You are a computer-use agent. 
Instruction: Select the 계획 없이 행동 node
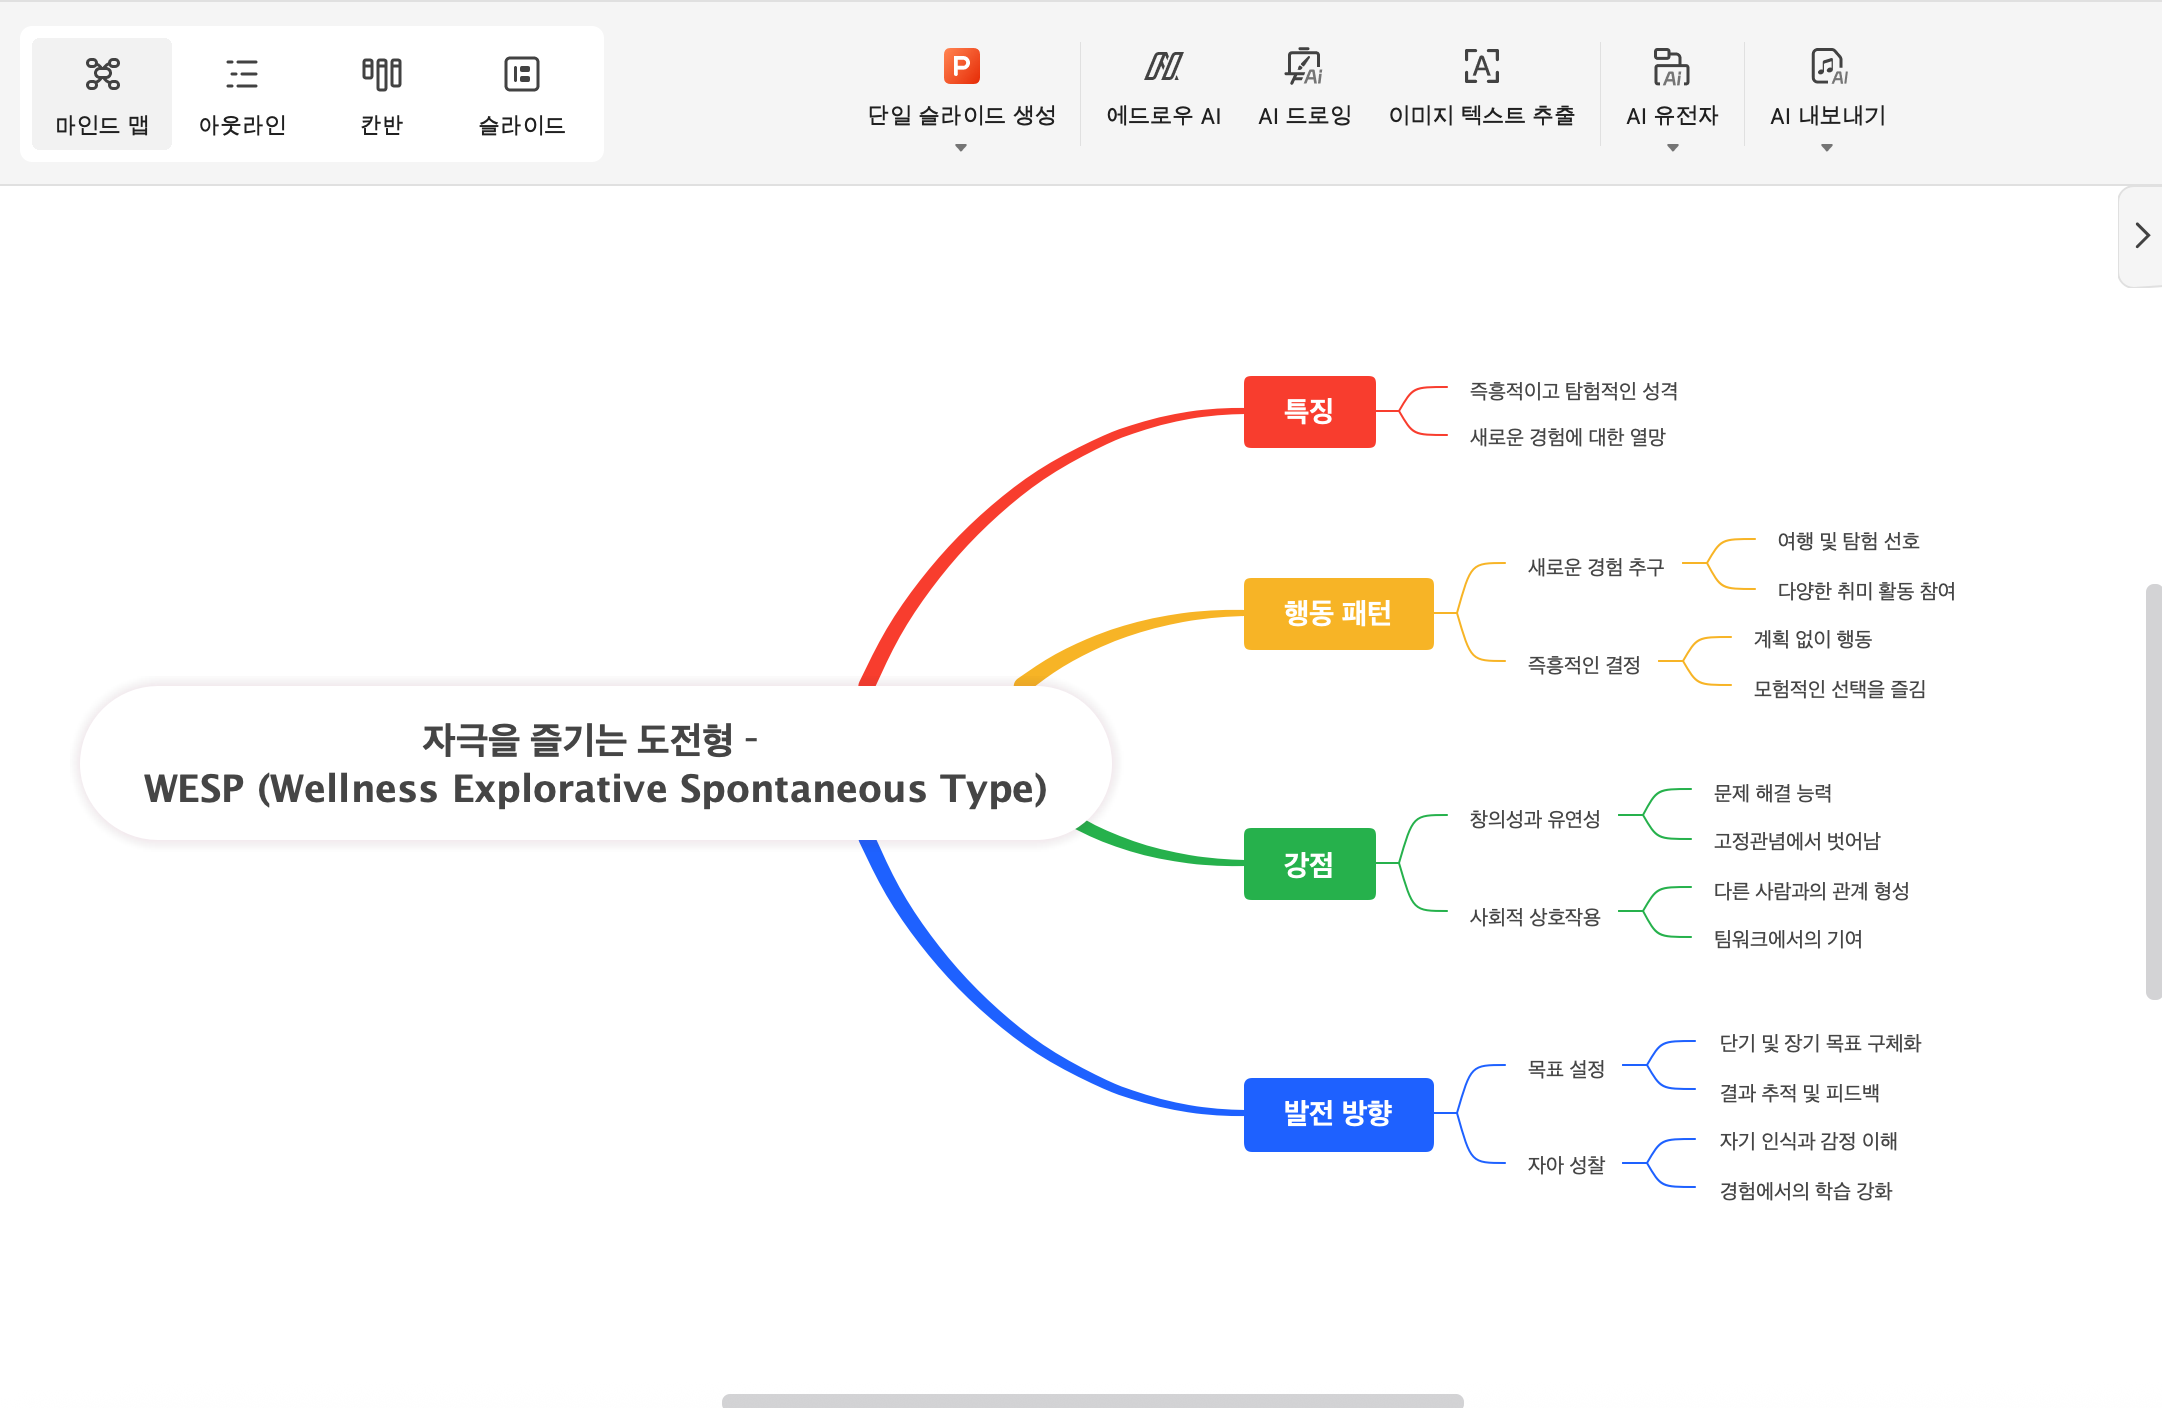1812,639
